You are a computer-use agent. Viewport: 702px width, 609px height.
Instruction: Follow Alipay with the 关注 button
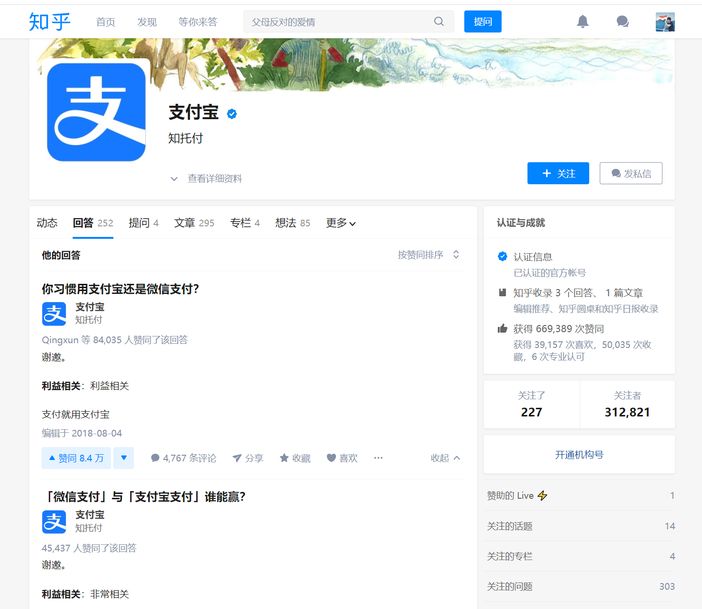coord(558,173)
